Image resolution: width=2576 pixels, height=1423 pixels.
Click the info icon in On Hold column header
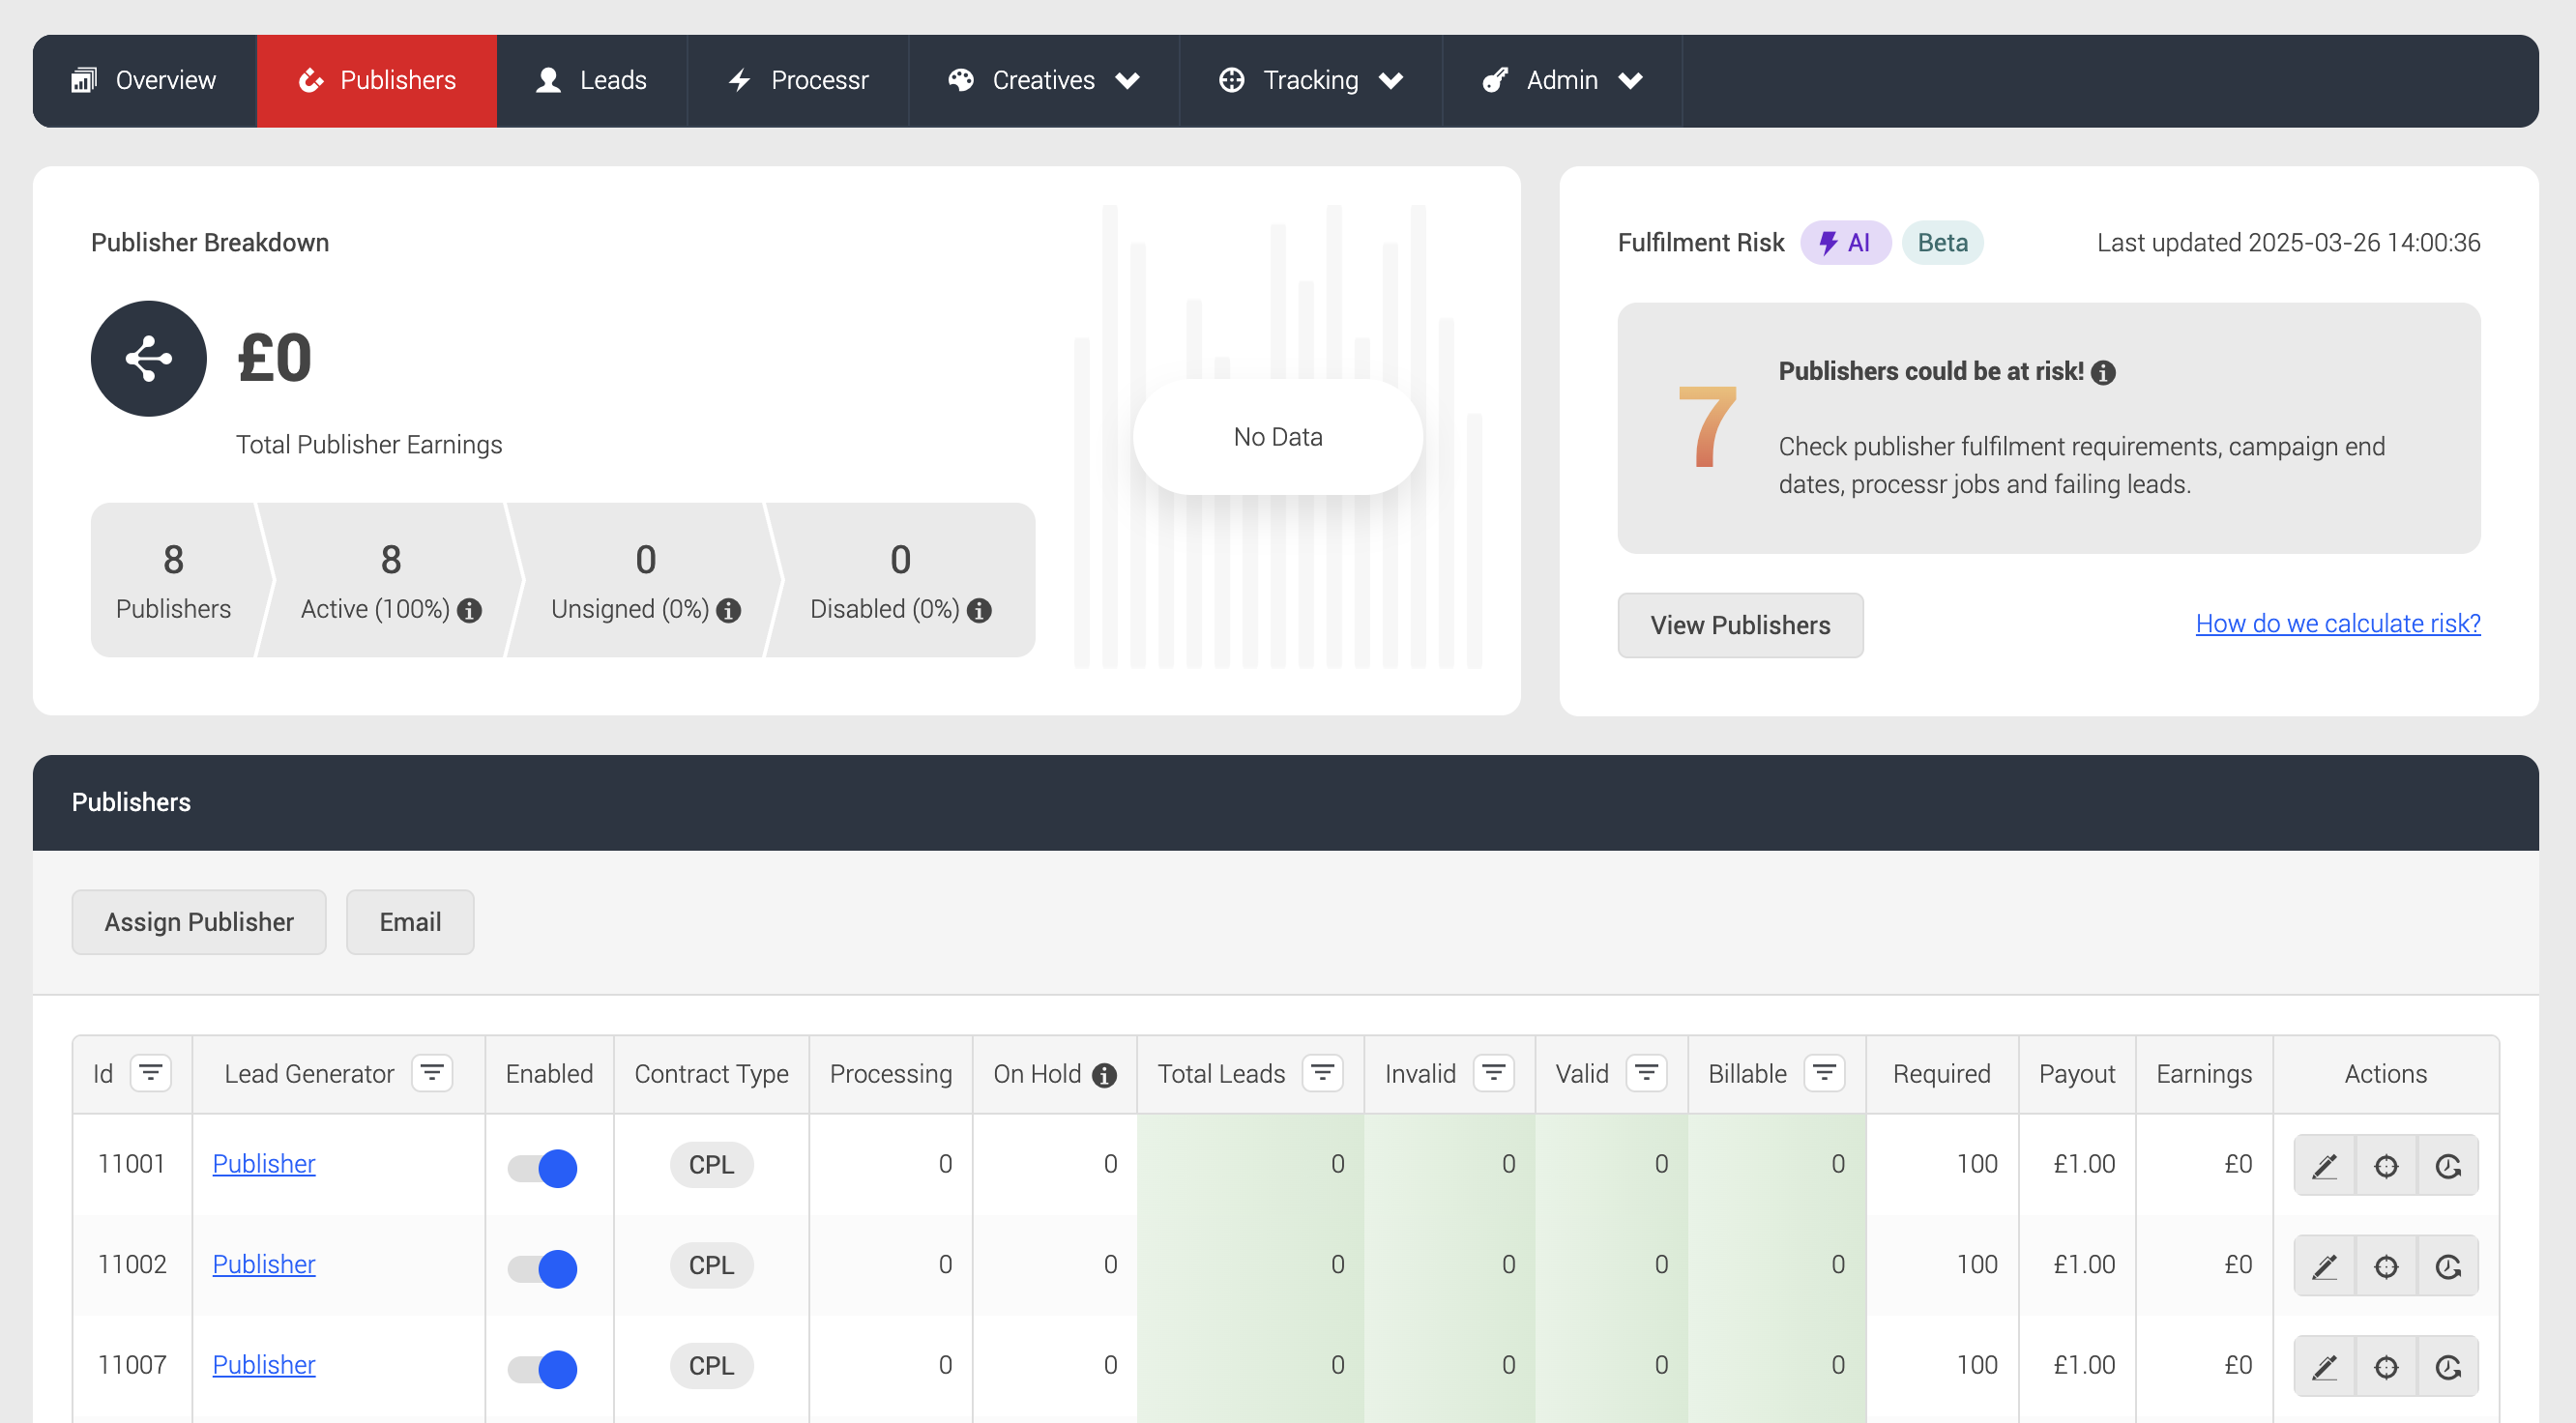(x=1104, y=1075)
